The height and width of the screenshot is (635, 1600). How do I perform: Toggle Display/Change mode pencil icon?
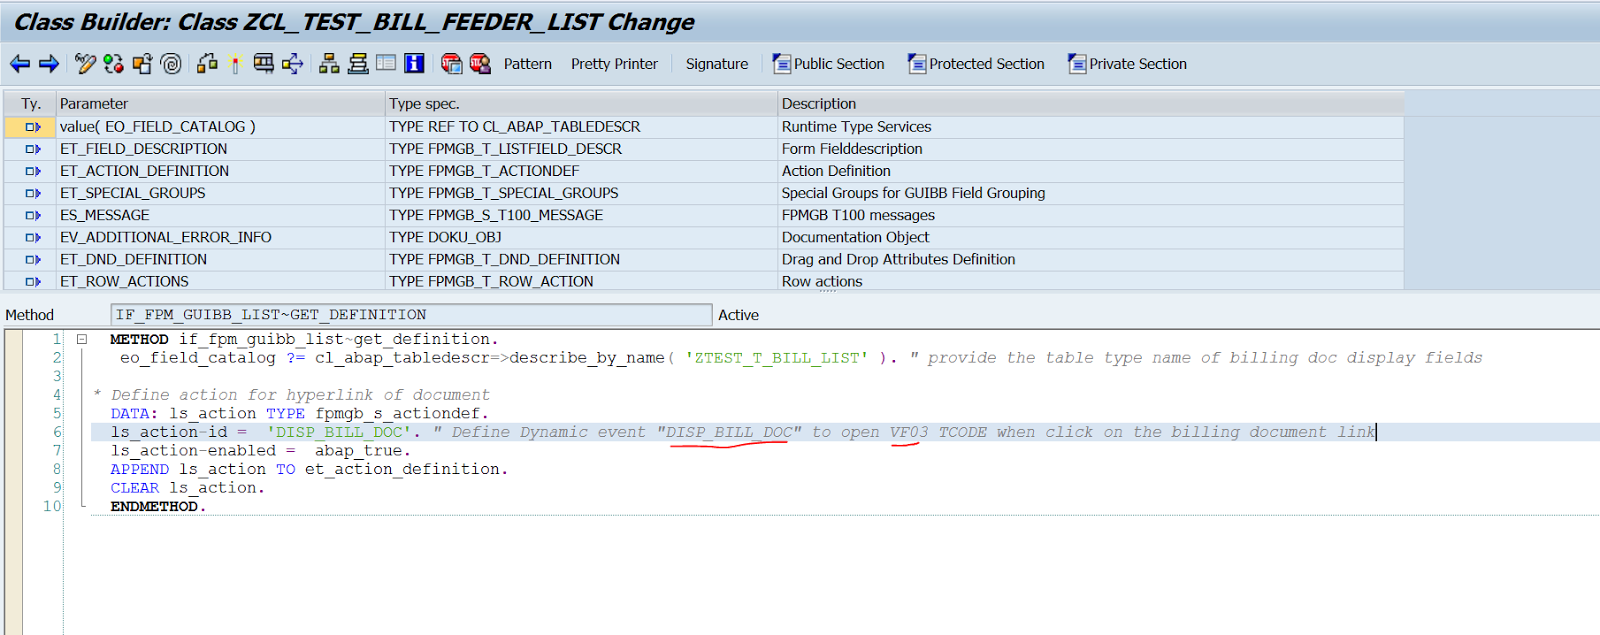coord(85,64)
